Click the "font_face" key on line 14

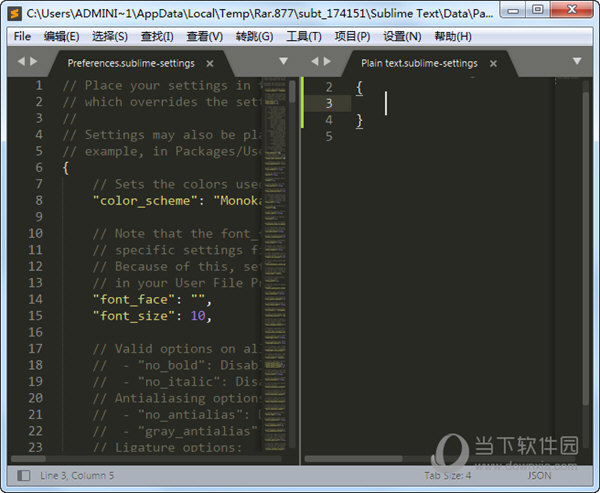click(136, 299)
